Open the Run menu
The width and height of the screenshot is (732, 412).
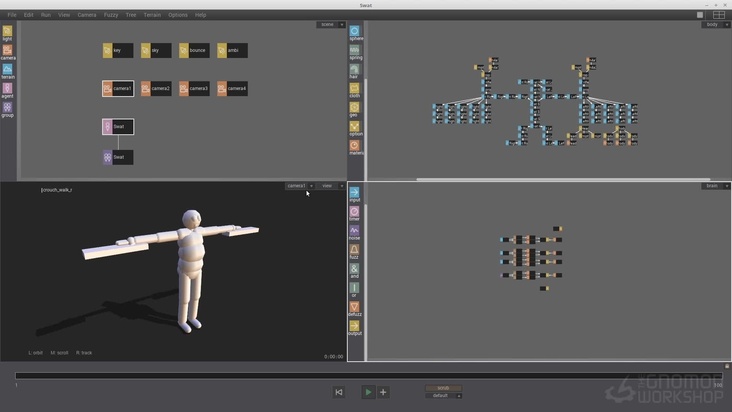(46, 15)
